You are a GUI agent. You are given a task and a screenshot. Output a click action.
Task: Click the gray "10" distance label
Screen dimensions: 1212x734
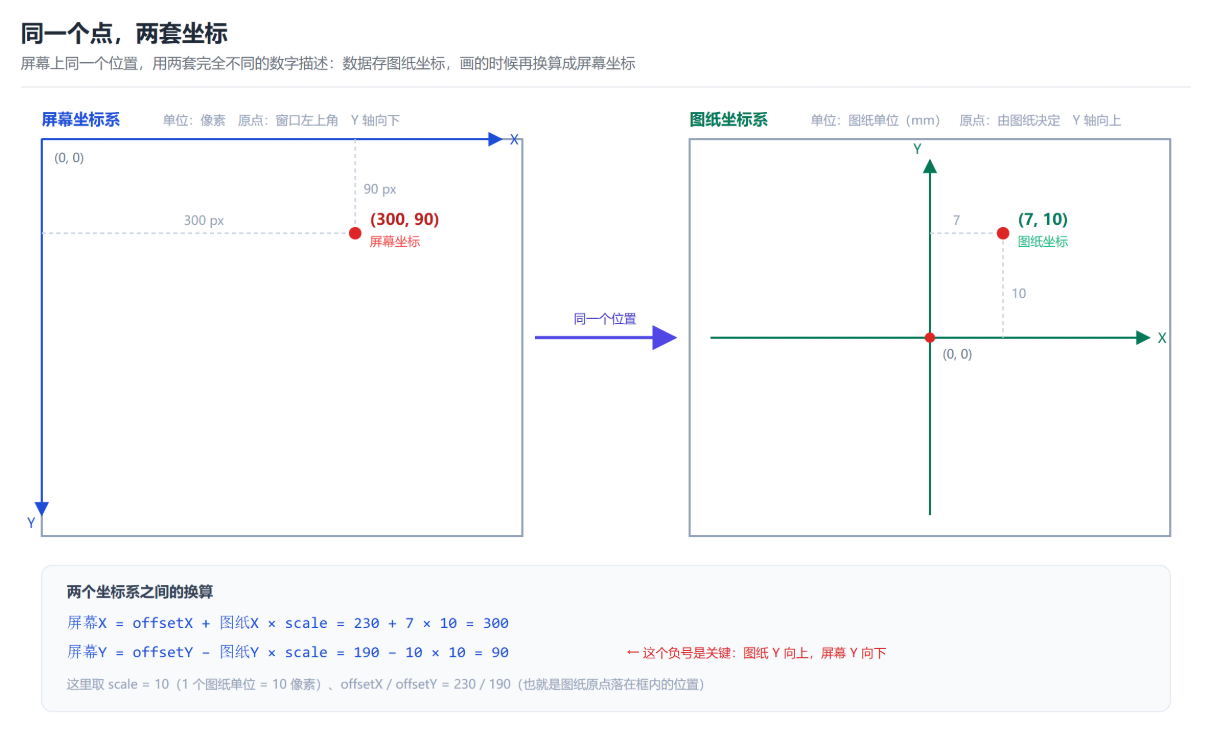pyautogui.click(x=1018, y=294)
